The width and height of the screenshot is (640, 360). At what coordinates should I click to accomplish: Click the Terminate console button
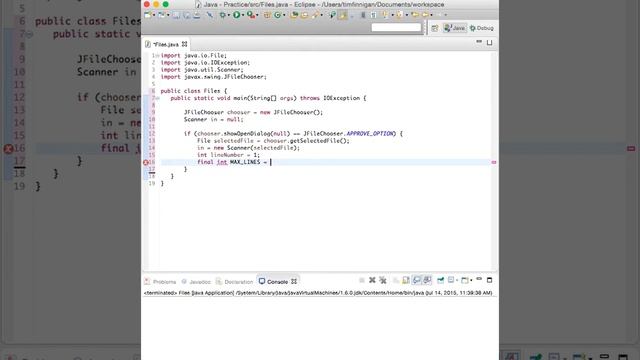(x=362, y=280)
